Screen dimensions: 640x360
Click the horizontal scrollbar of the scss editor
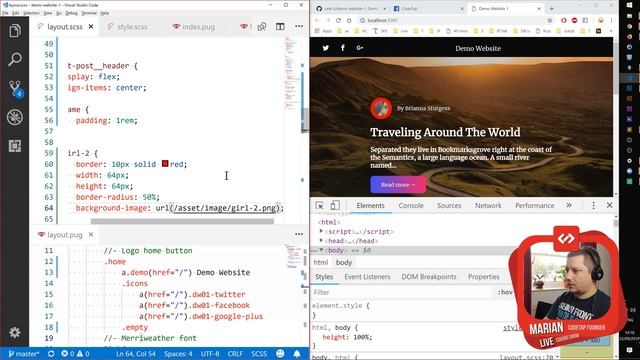[182, 221]
